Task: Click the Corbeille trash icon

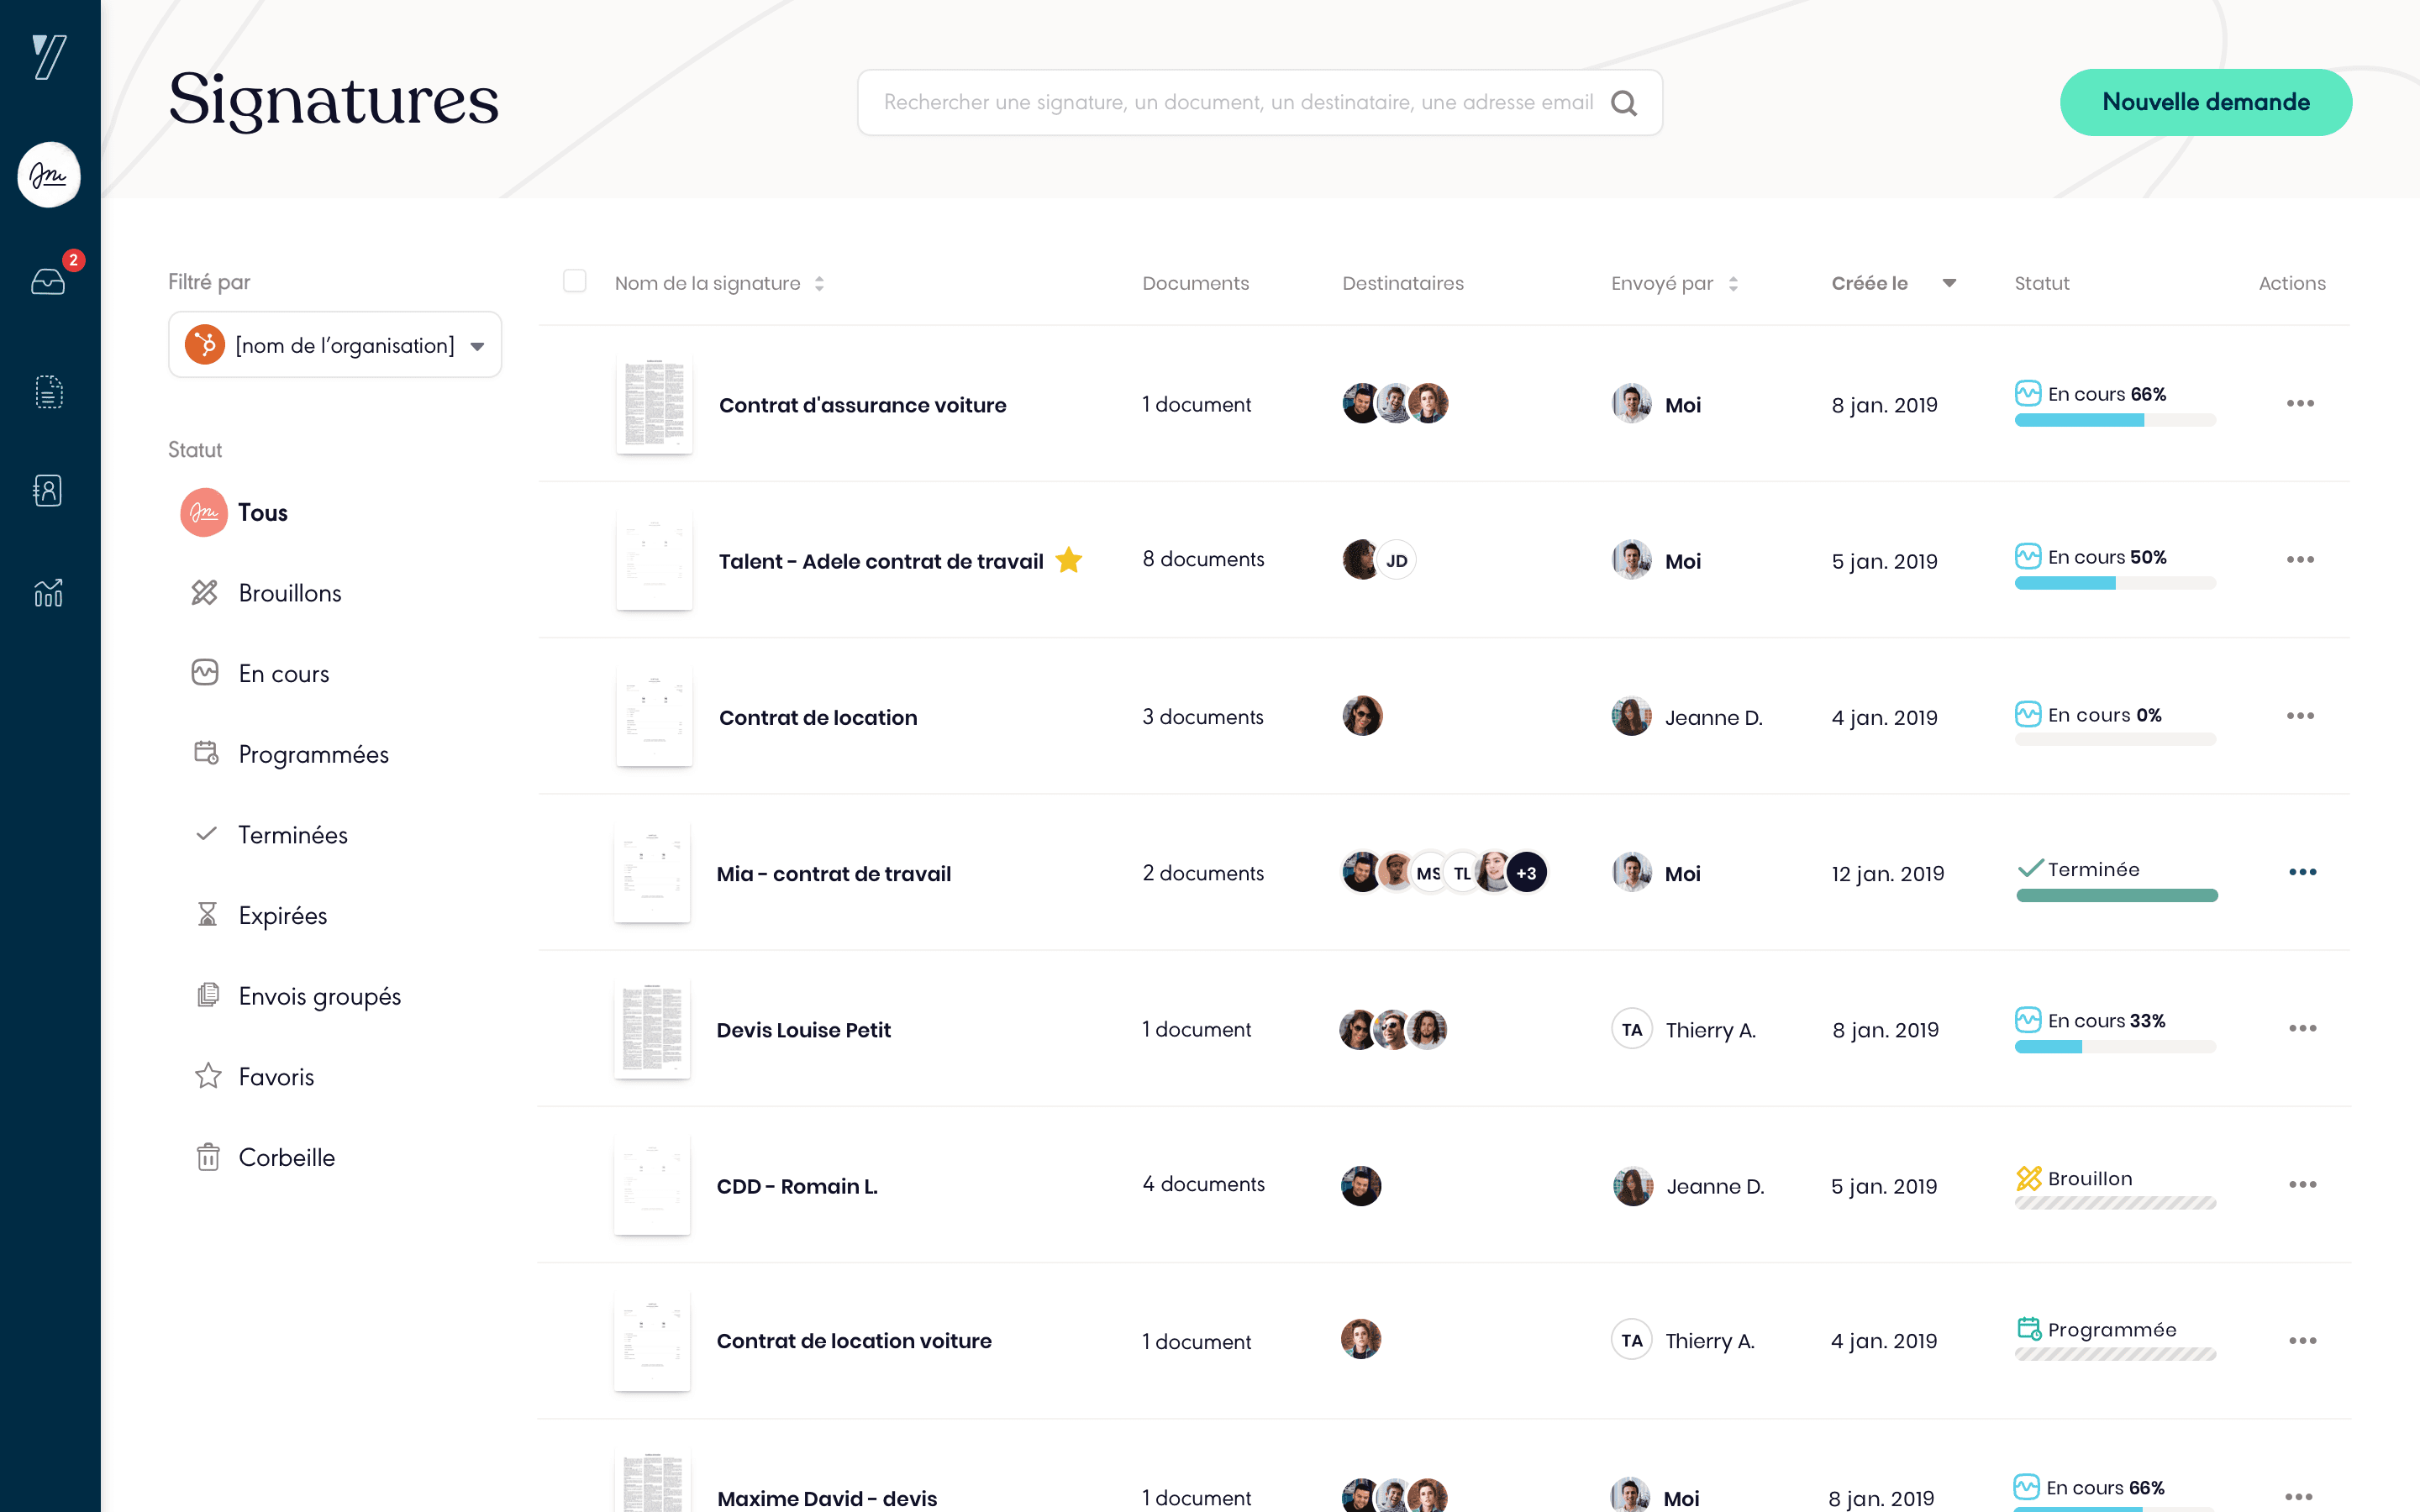Action: click(x=208, y=1157)
